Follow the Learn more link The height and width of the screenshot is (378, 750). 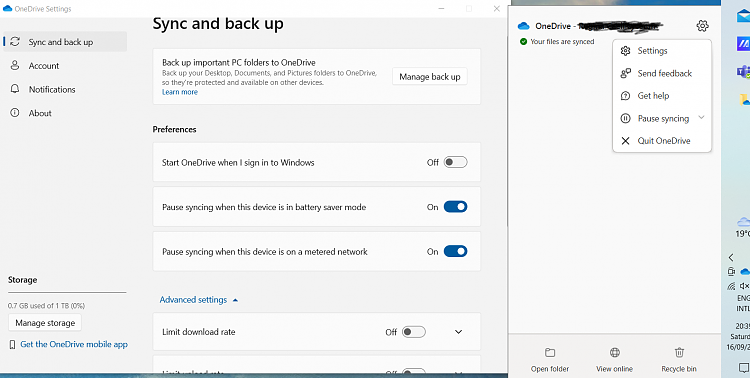coord(180,92)
